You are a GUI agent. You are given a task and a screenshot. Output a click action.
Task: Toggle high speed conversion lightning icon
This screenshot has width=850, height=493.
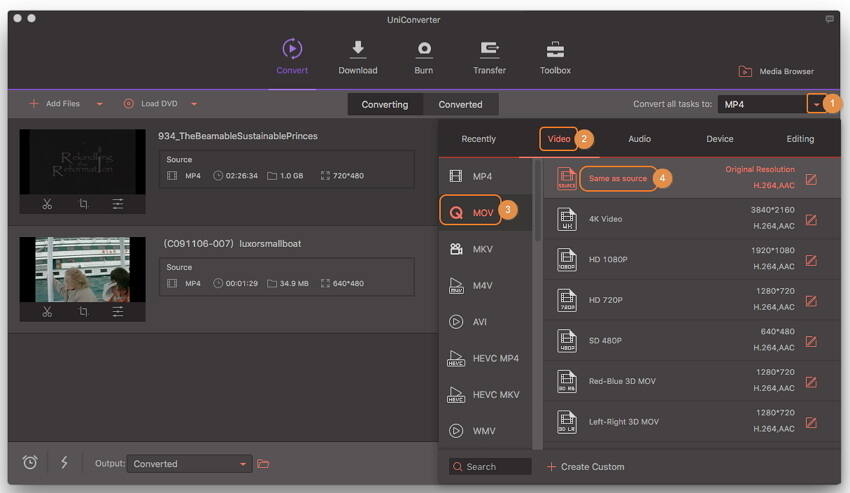coord(64,463)
